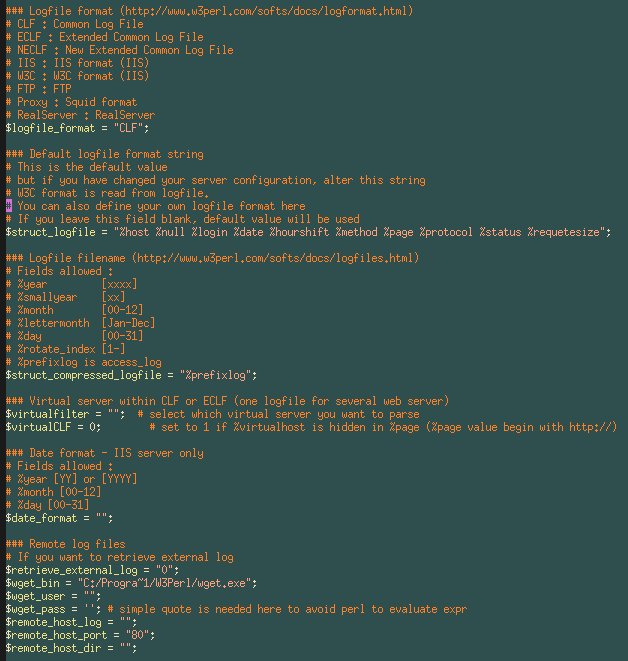Click the highlighted cursor block before "You can also"
The height and width of the screenshot is (661, 628).
(x=8, y=206)
